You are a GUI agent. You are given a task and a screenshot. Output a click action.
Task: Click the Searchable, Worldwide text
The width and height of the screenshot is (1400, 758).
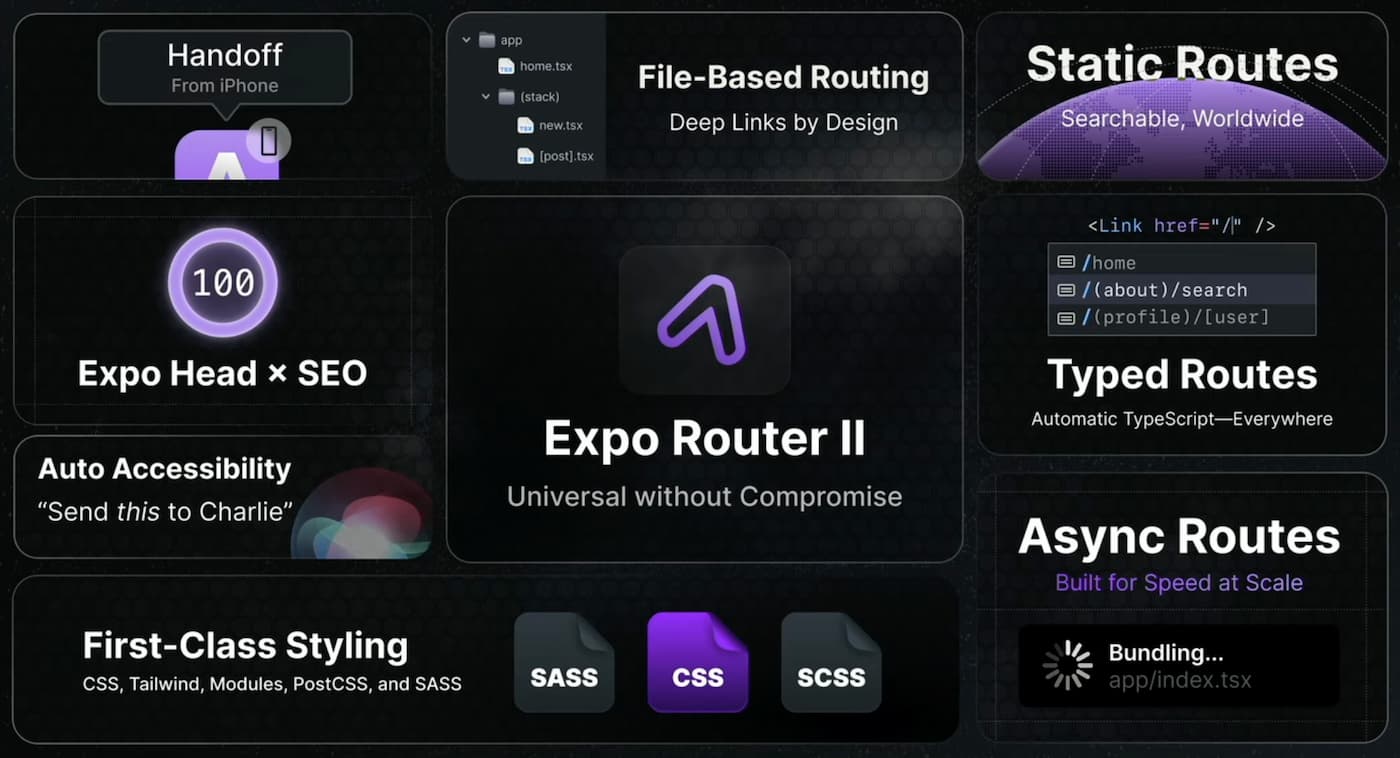tap(1182, 118)
